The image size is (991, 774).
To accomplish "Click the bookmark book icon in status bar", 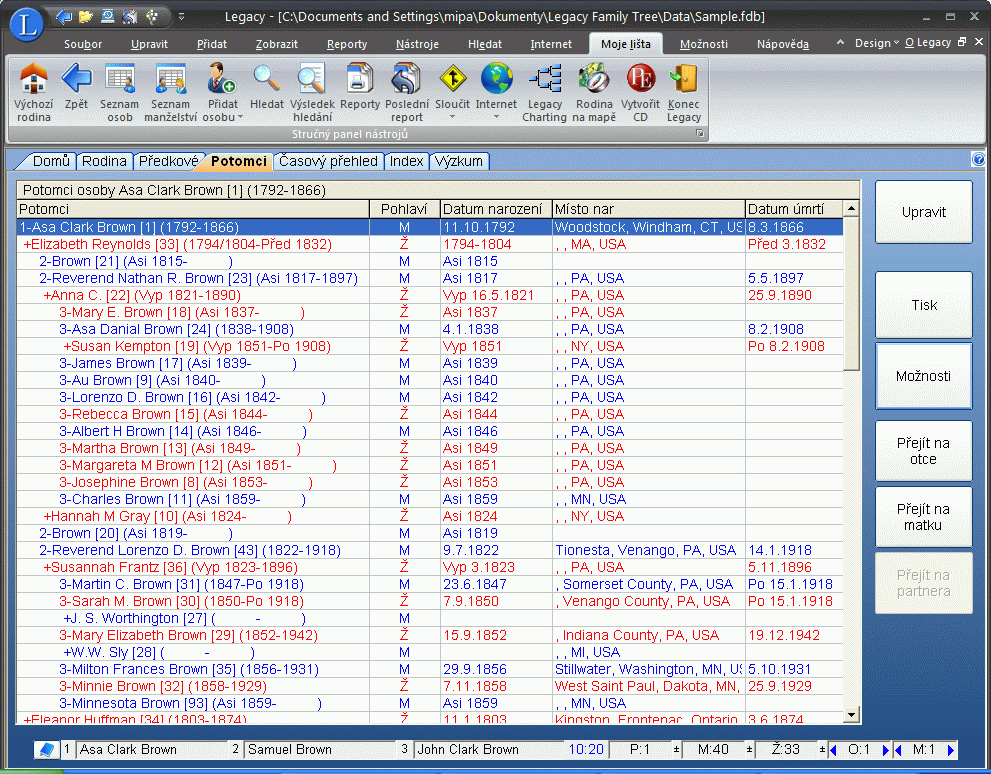I will pyautogui.click(x=46, y=750).
